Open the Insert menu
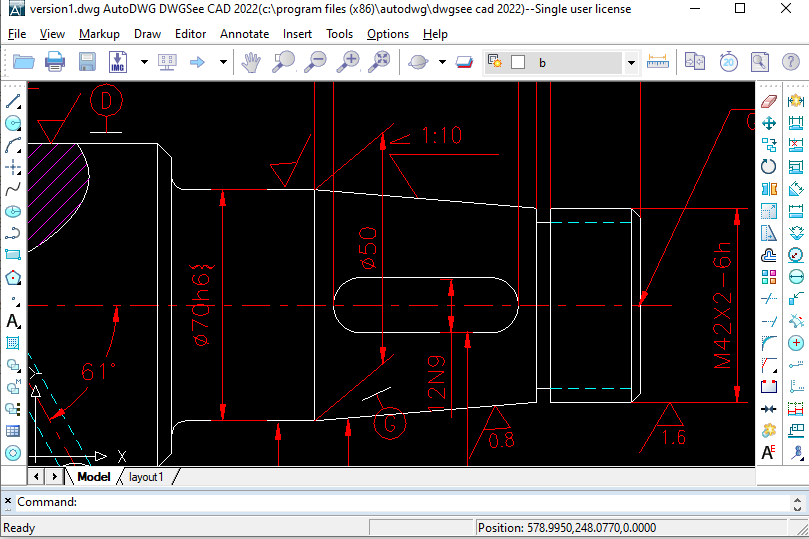 pyautogui.click(x=297, y=34)
